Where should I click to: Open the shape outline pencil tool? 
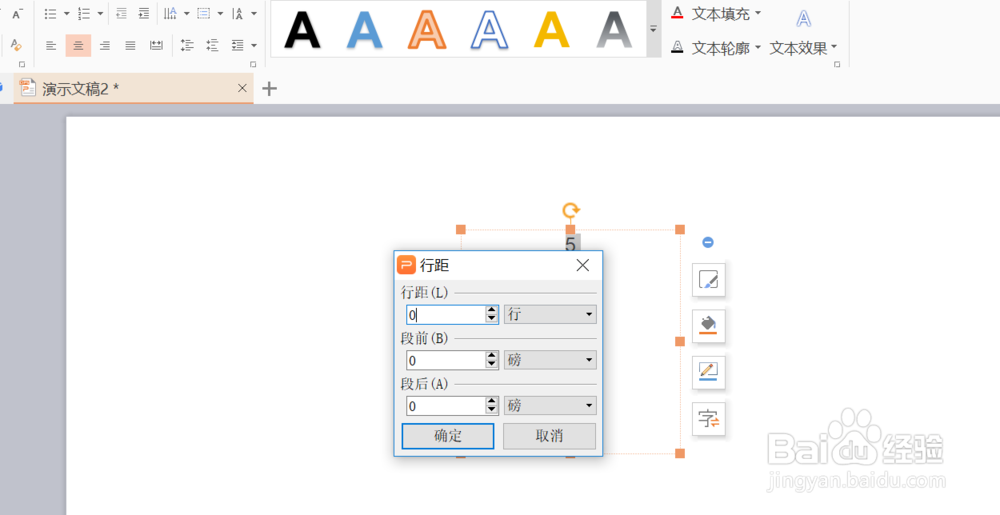coord(709,372)
